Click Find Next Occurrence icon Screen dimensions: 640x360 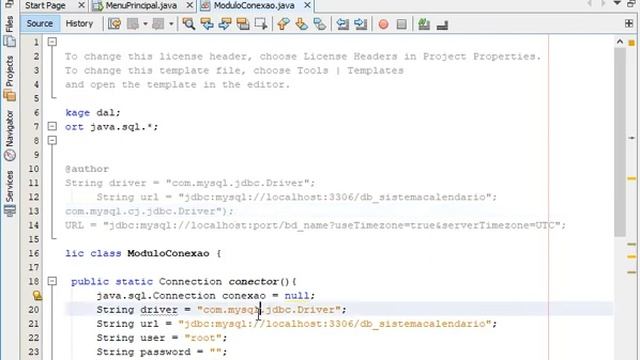click(x=225, y=24)
